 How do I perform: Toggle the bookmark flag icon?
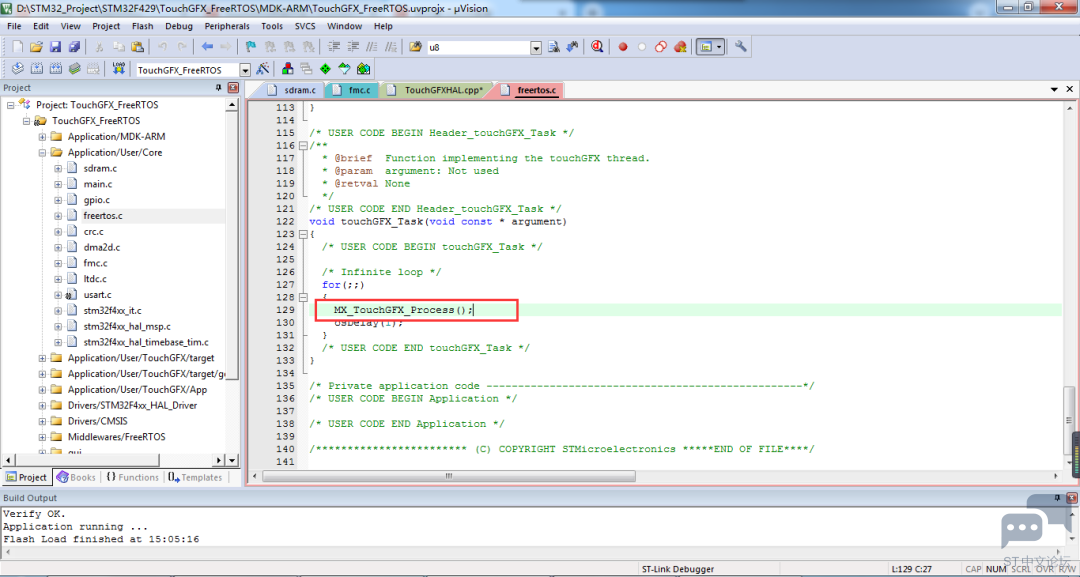(251, 47)
